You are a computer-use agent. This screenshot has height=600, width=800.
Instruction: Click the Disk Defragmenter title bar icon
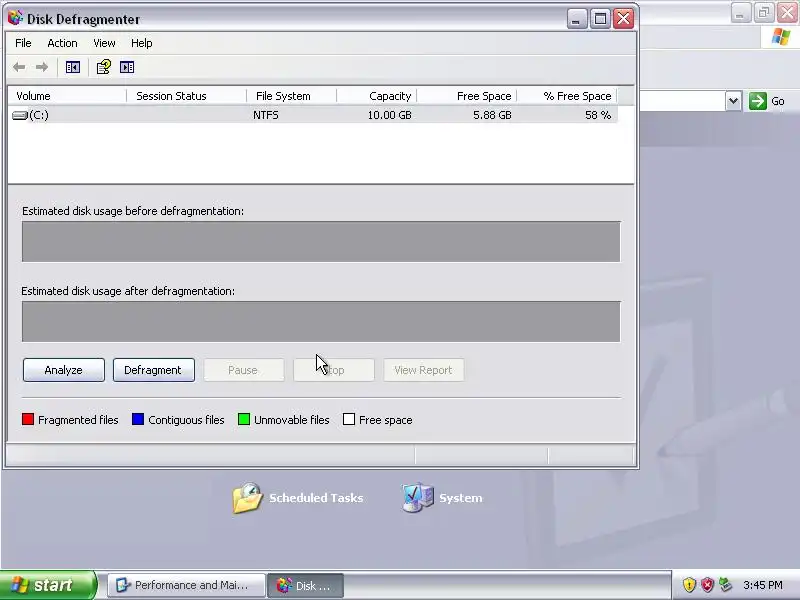click(x=15, y=18)
